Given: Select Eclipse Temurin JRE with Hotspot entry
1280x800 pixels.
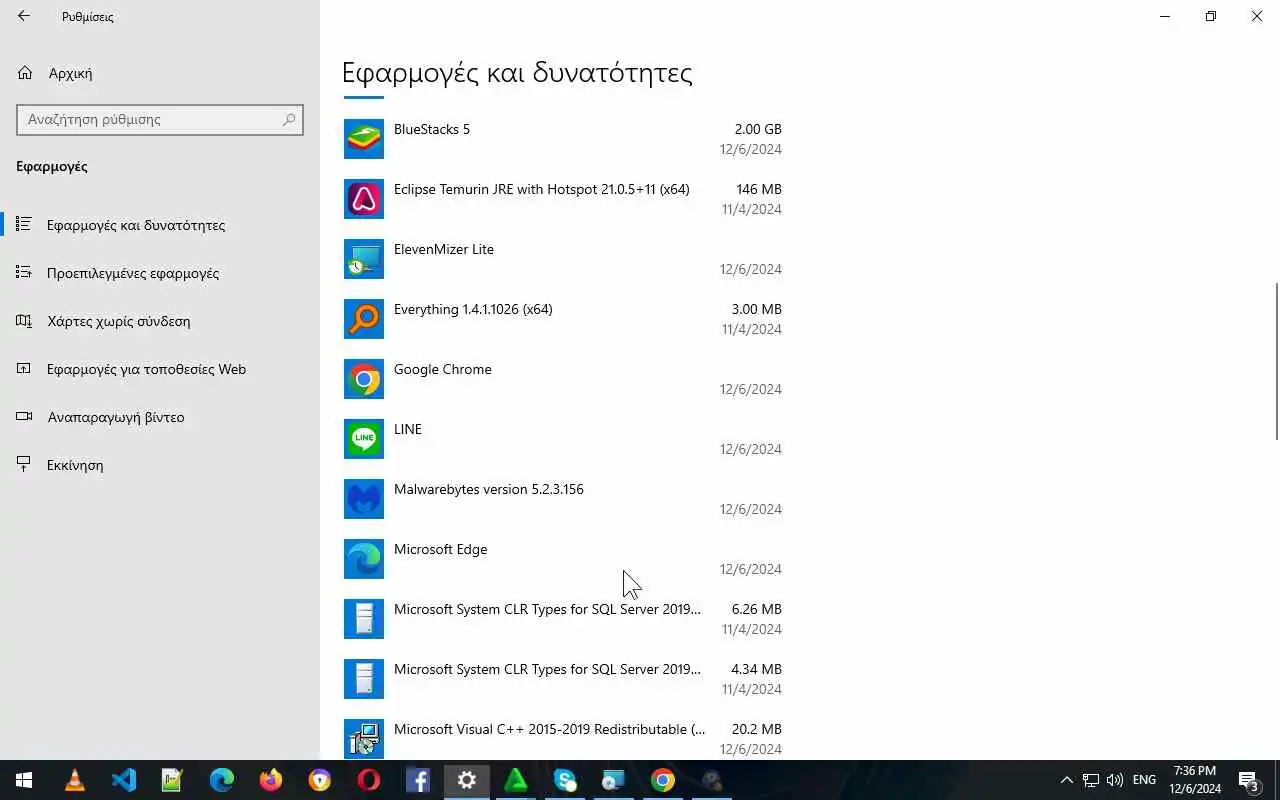Looking at the screenshot, I should click(541, 189).
